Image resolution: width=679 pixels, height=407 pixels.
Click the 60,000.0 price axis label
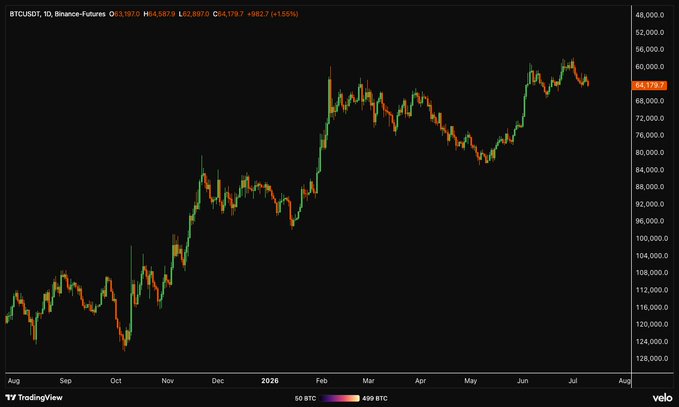[x=650, y=67]
